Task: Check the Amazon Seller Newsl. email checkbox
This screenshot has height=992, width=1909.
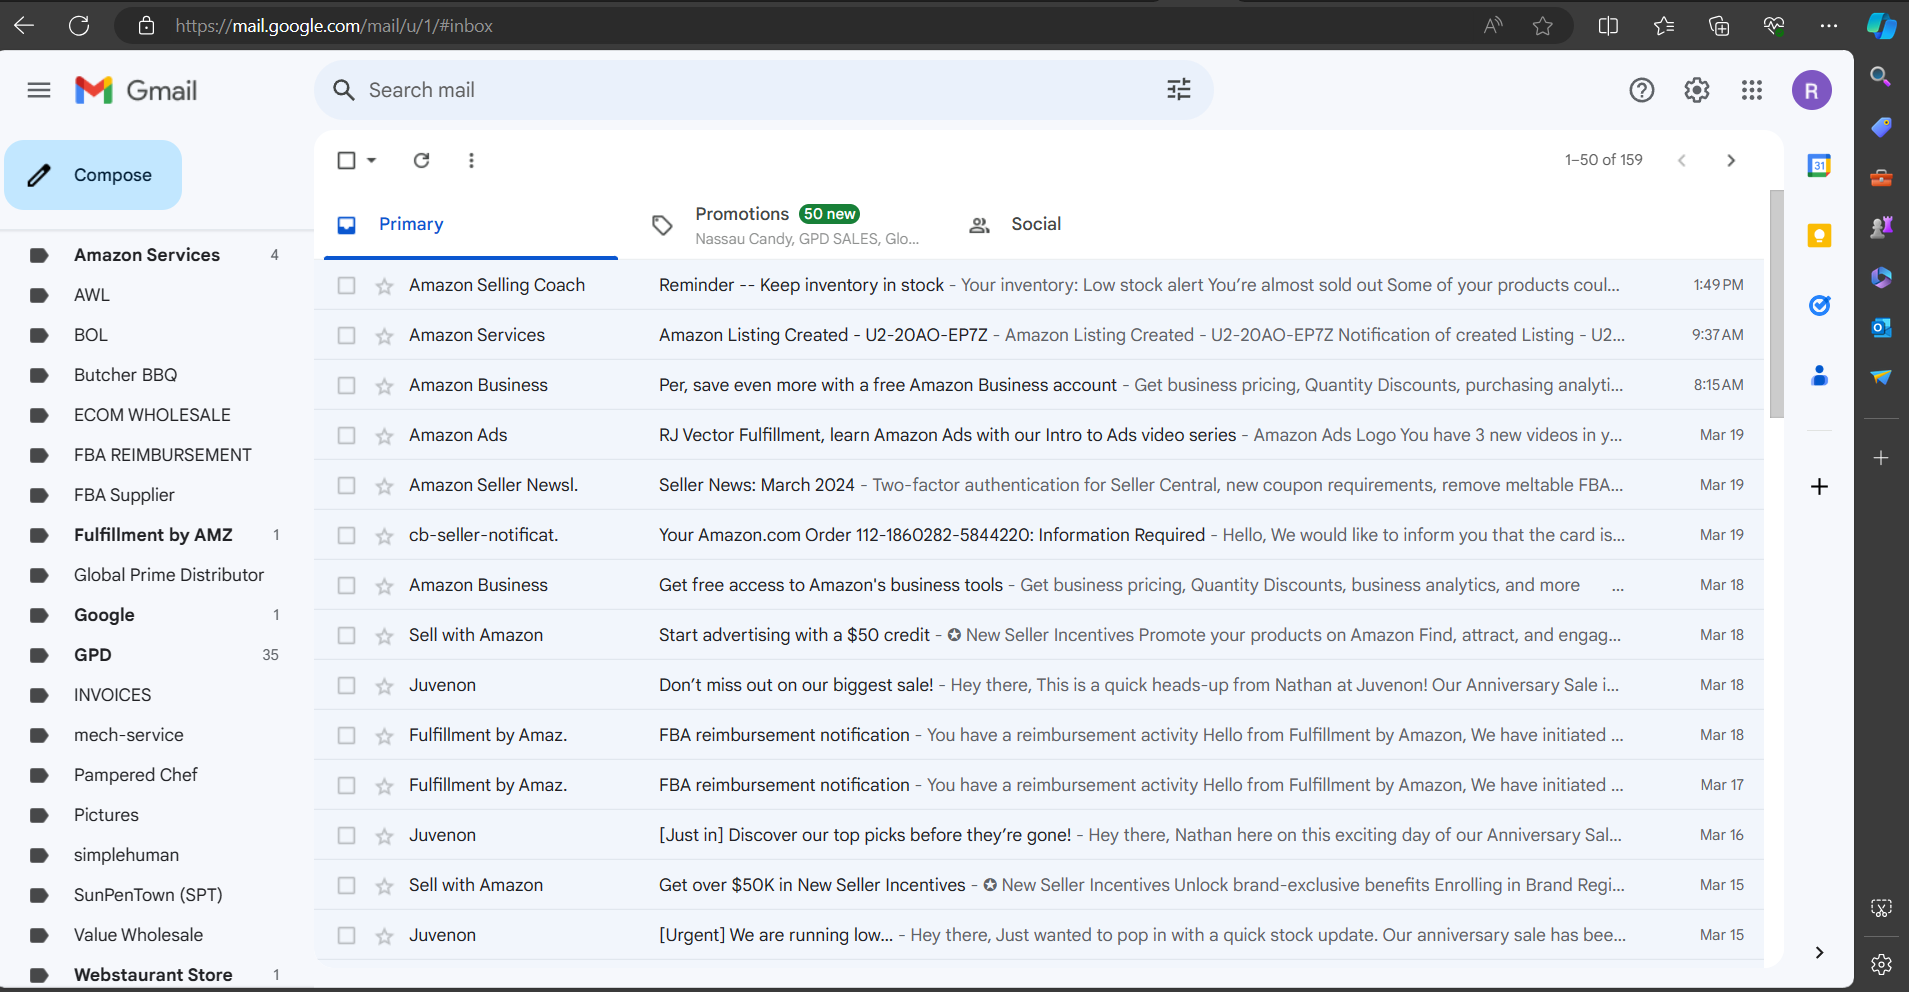Action: point(346,486)
